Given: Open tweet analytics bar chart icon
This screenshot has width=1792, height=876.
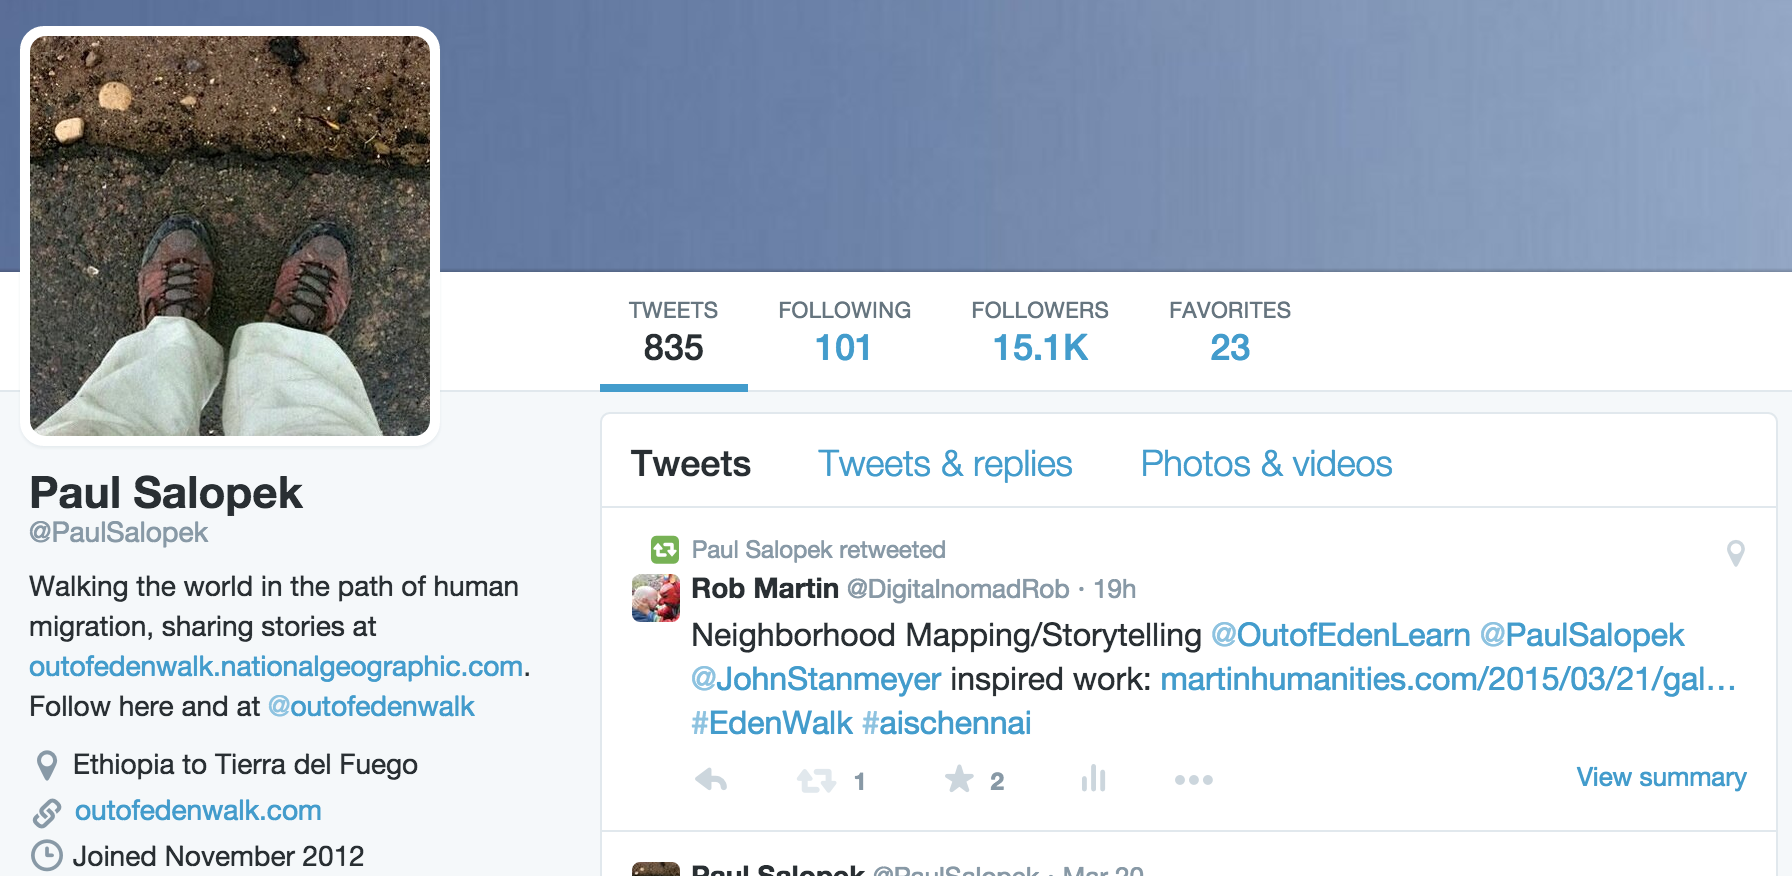Looking at the screenshot, I should 1093,779.
